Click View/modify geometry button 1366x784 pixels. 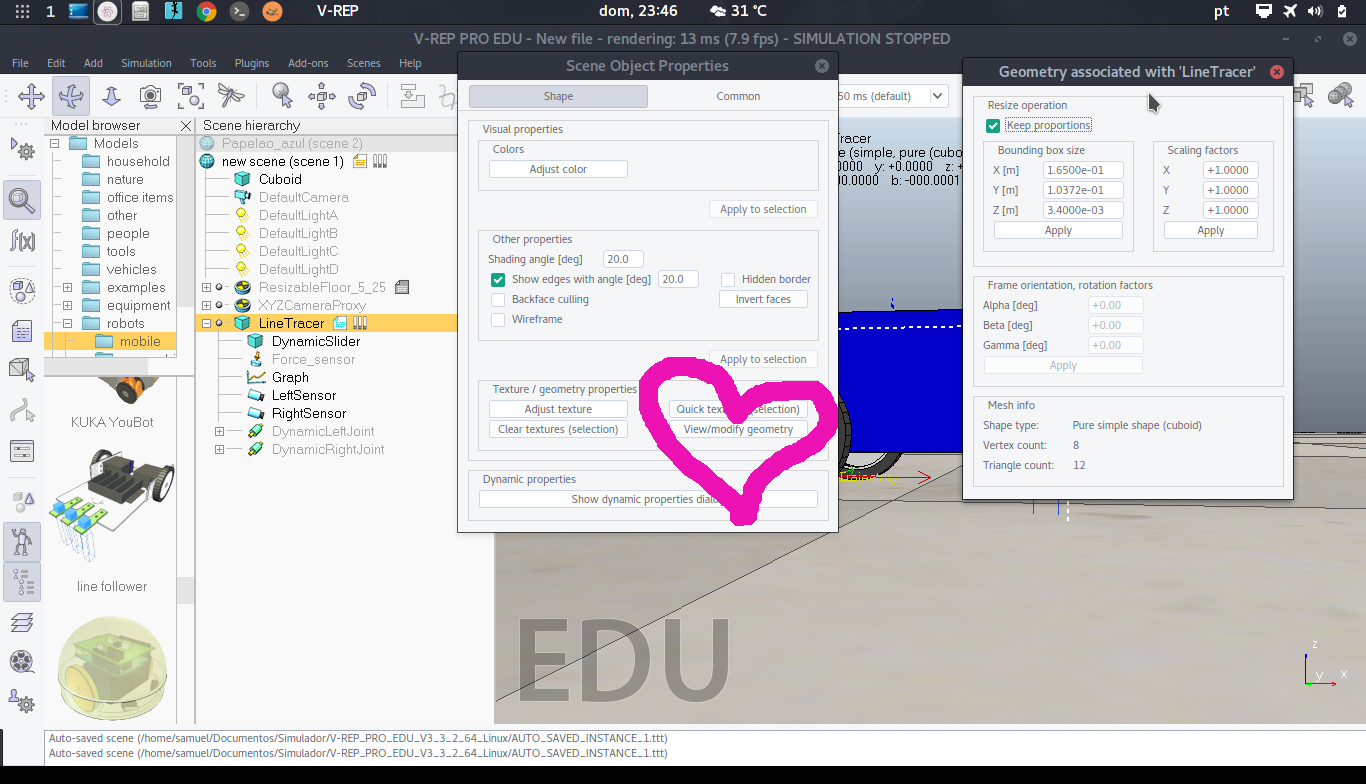pos(738,429)
